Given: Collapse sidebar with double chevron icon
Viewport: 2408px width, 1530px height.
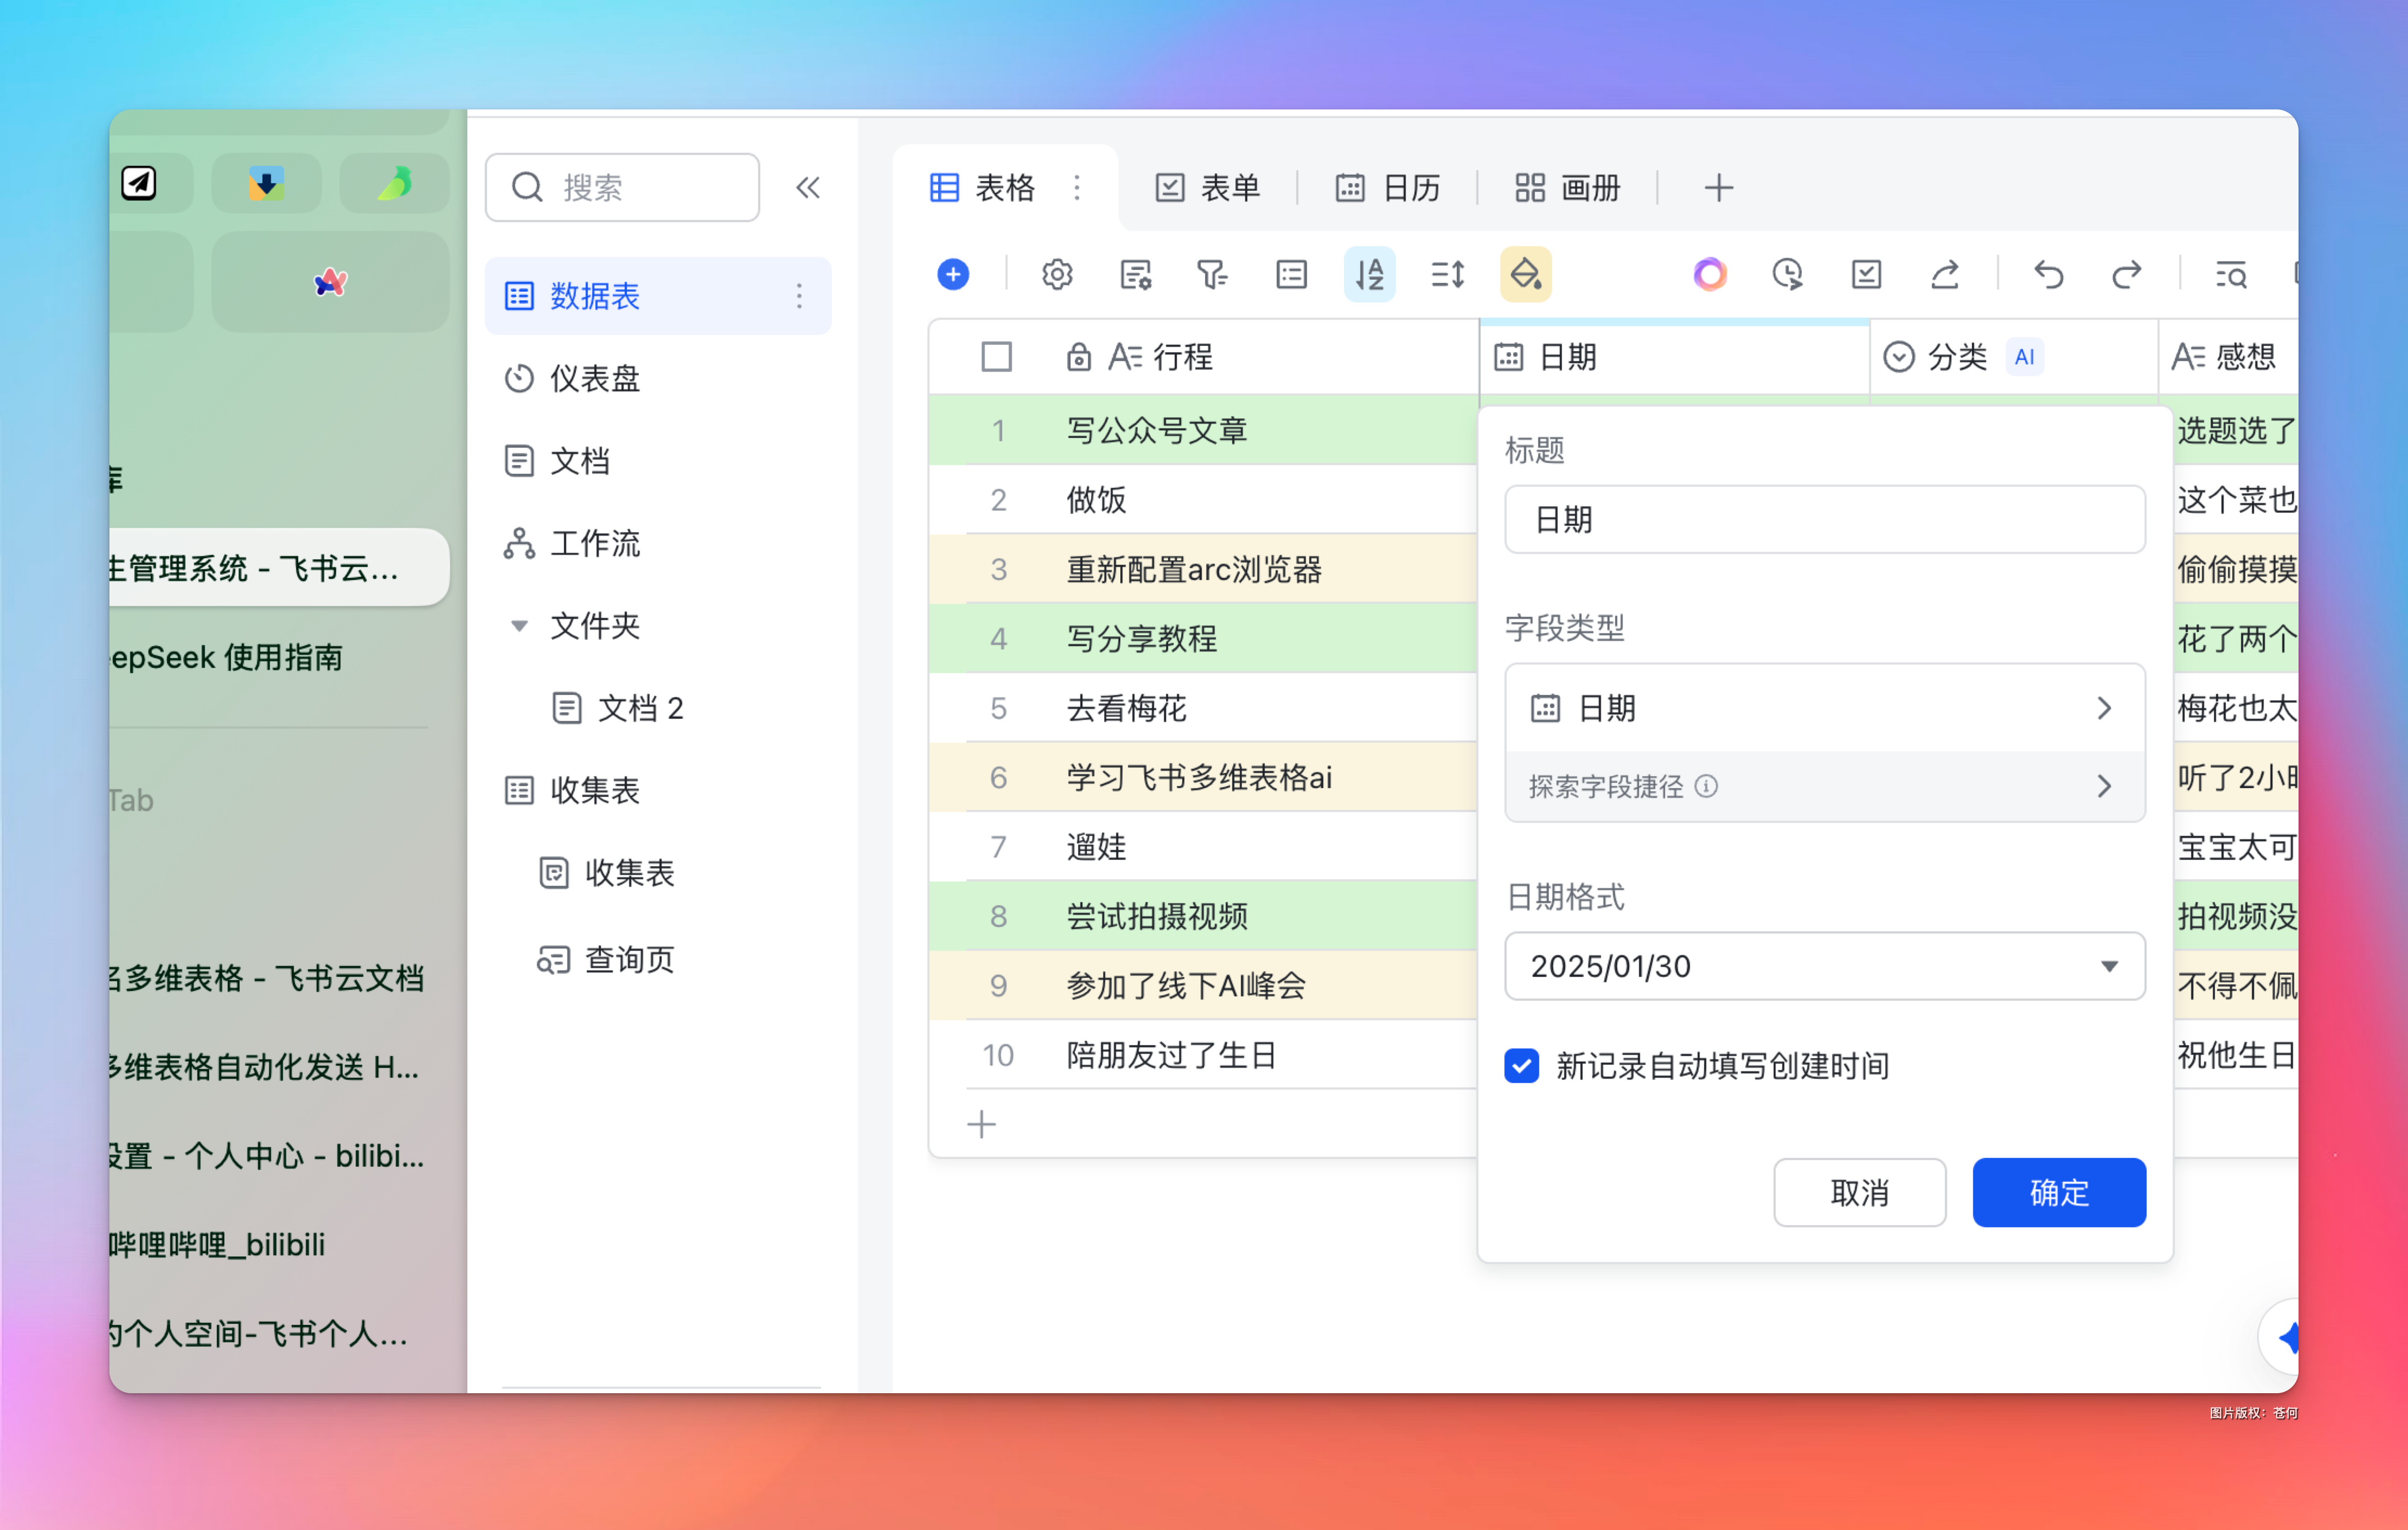Looking at the screenshot, I should [x=808, y=187].
